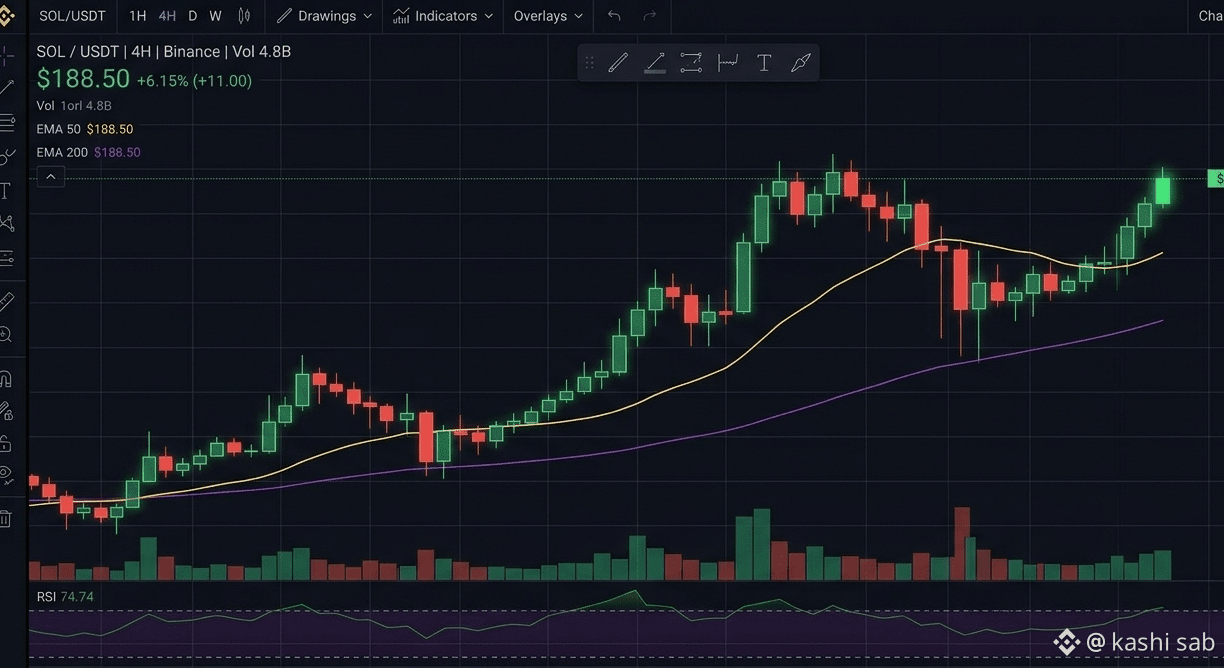Screen dimensions: 1224x668
Task: Switch to the 1H timeframe
Action: (138, 16)
